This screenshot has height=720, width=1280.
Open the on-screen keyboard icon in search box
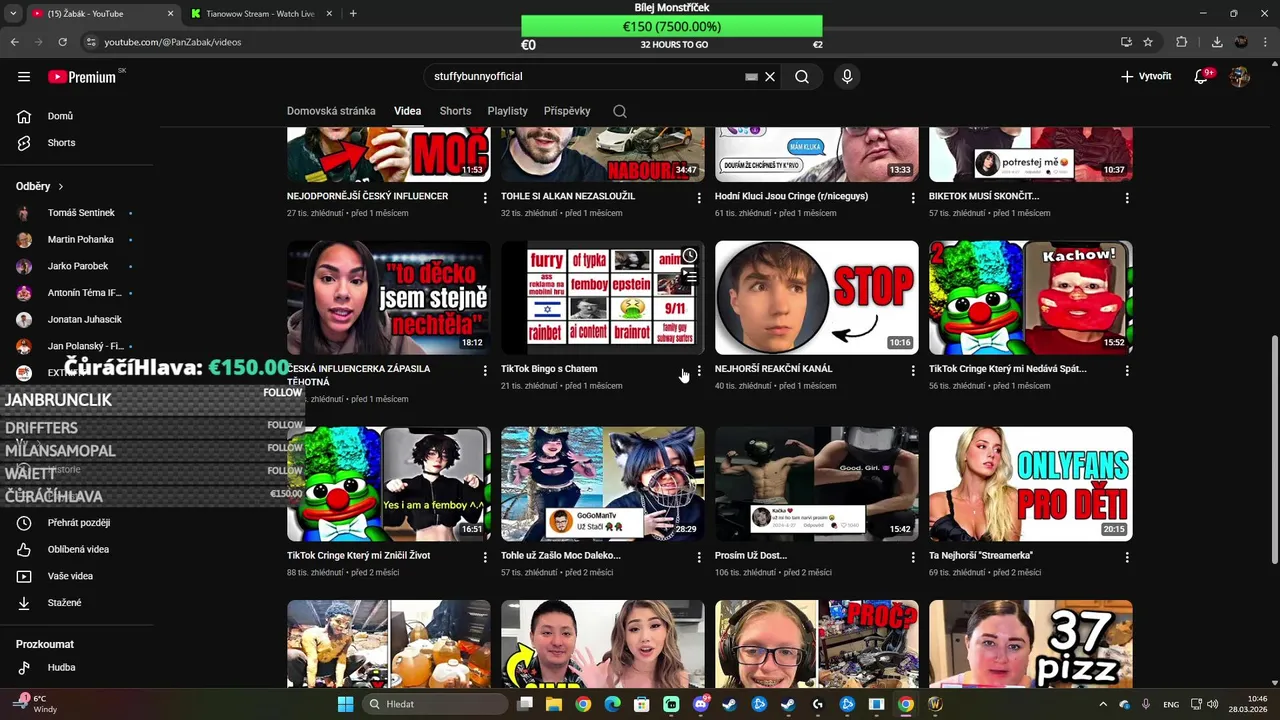click(x=751, y=77)
